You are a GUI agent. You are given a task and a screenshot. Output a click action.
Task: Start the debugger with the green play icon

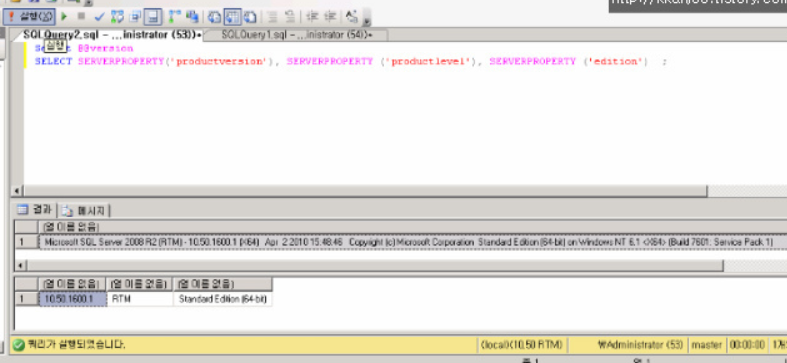click(x=64, y=17)
